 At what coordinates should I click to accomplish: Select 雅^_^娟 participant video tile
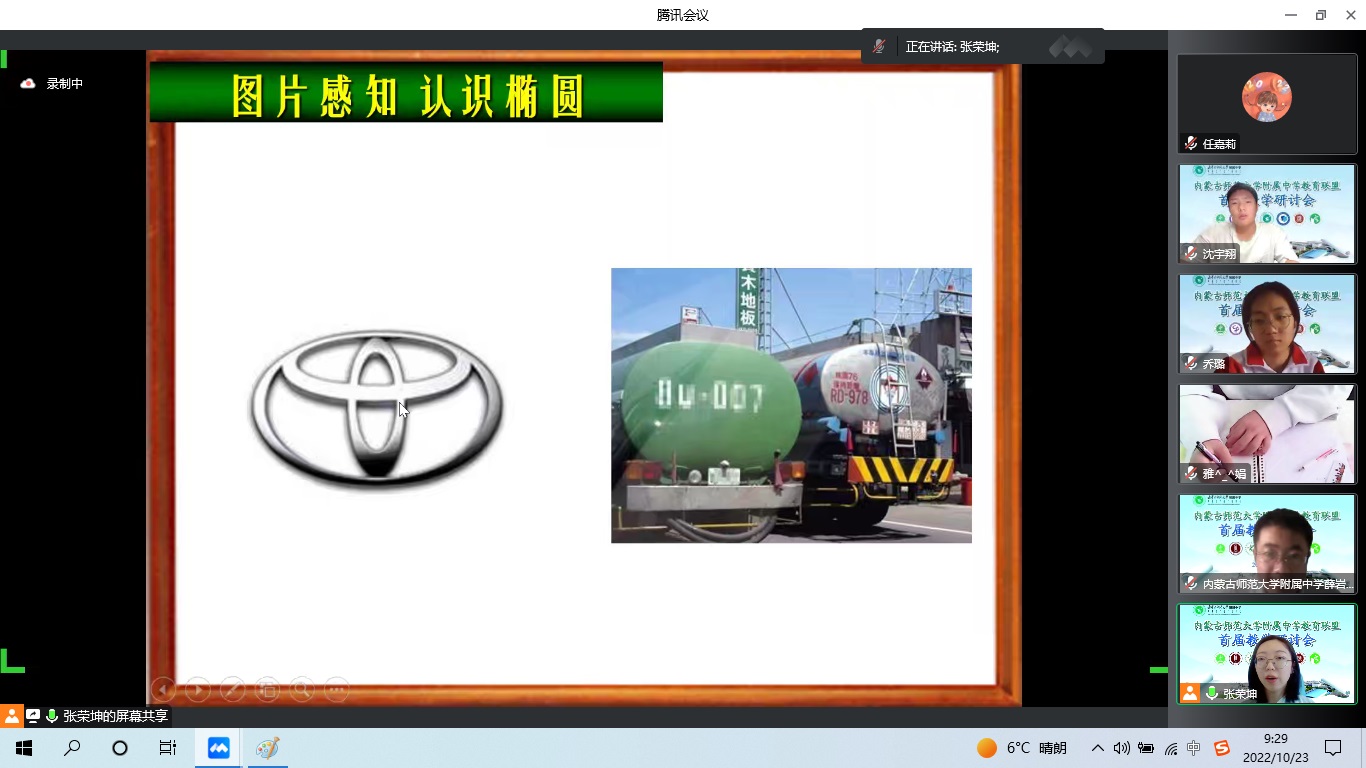(1267, 434)
